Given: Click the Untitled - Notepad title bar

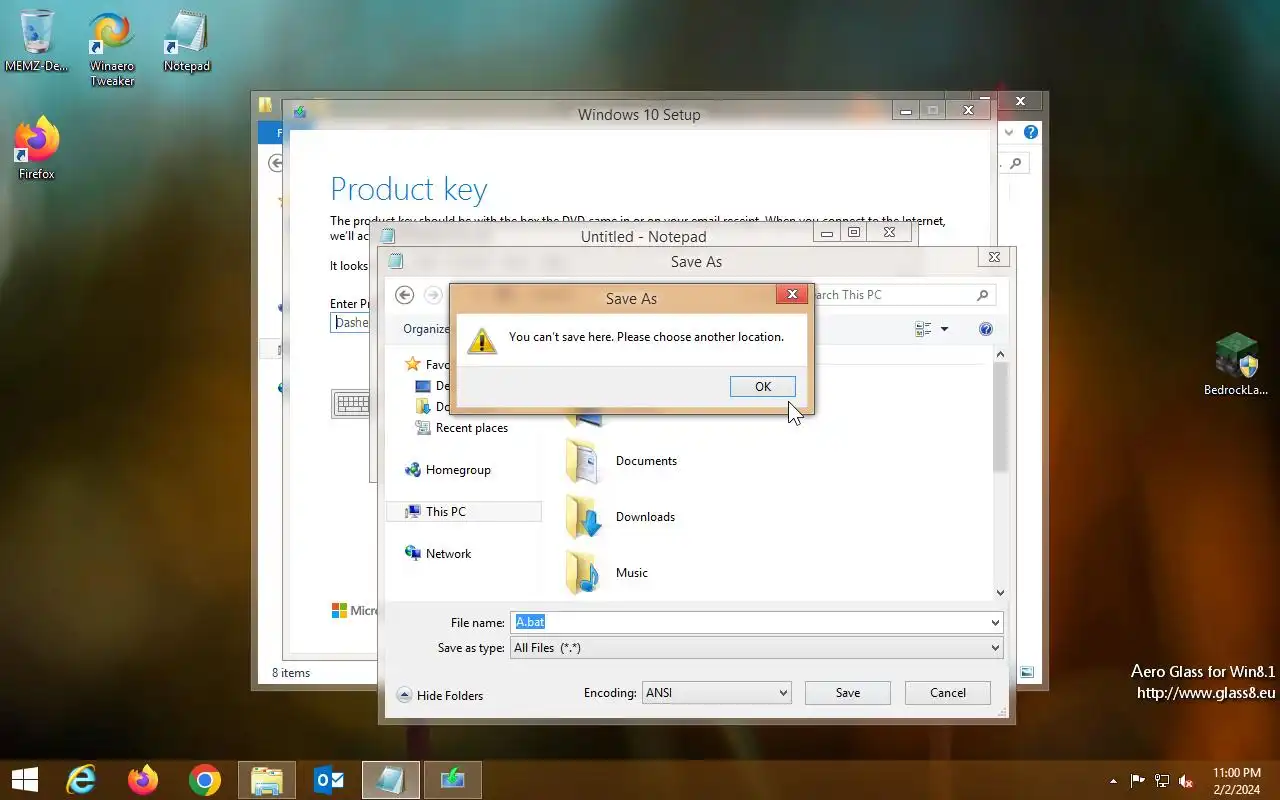Looking at the screenshot, I should 644,237.
